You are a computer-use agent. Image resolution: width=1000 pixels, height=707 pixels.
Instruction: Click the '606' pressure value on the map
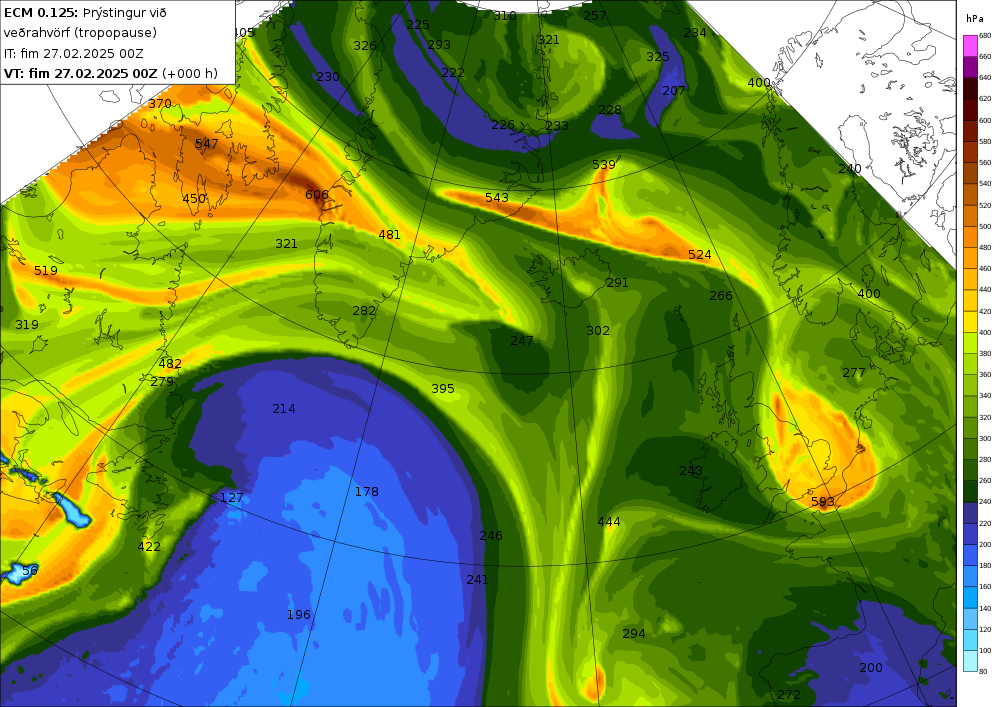(317, 195)
